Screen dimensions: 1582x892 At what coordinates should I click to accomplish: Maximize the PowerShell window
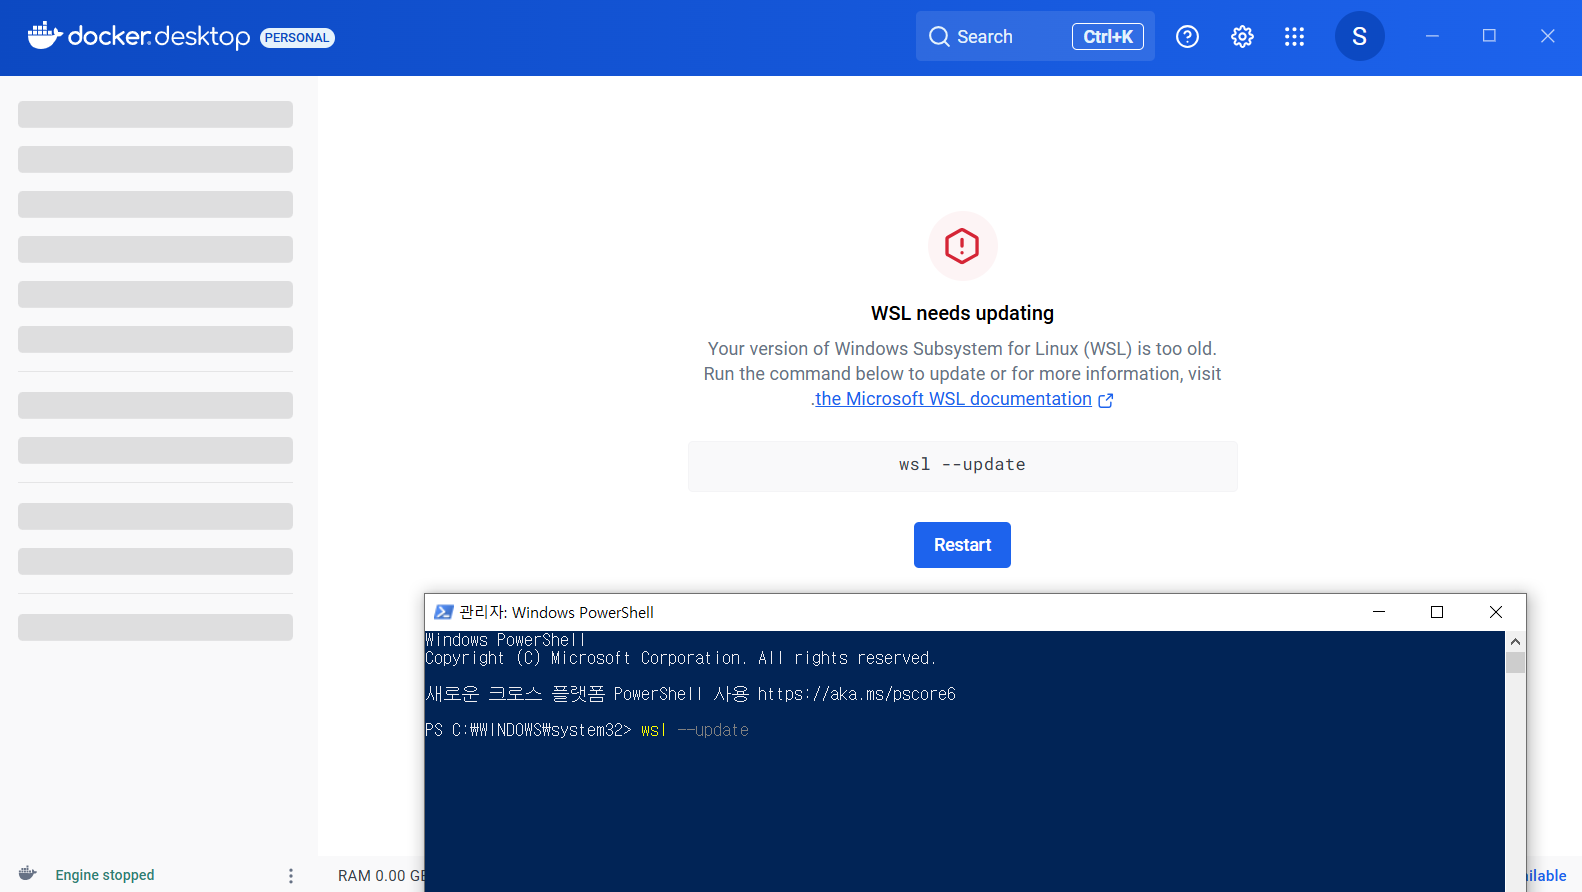[1437, 612]
